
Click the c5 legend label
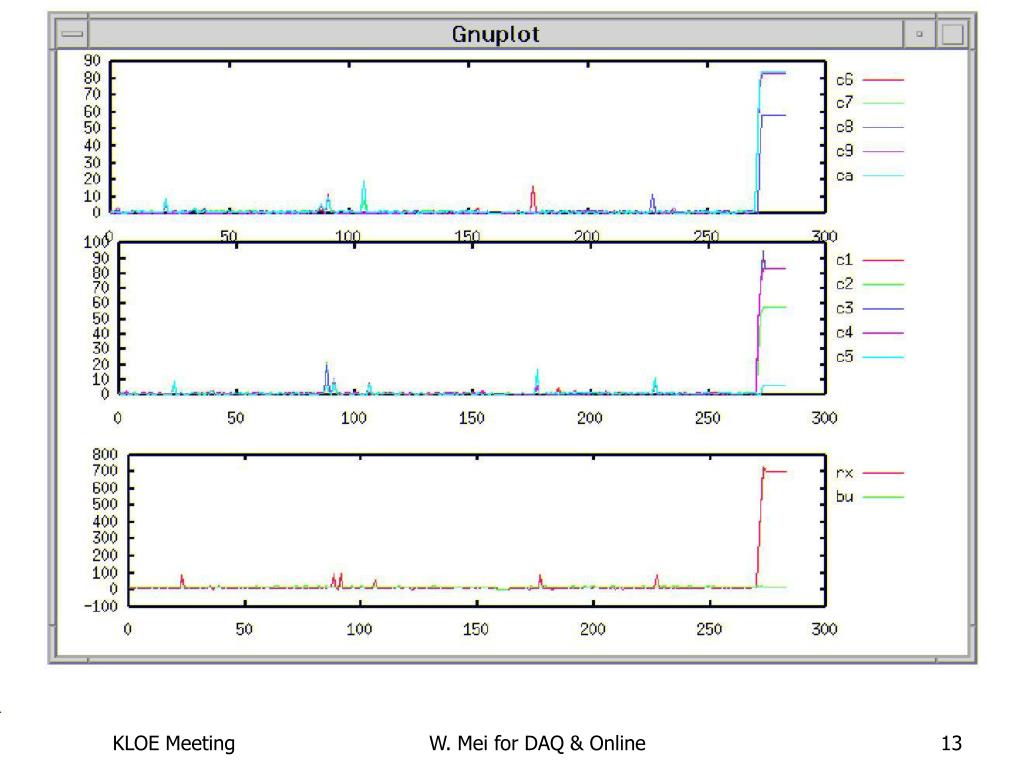844,357
